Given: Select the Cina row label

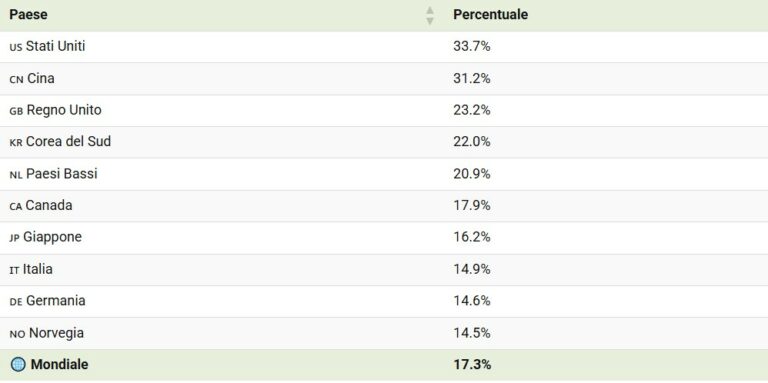Looking at the screenshot, I should tap(41, 78).
